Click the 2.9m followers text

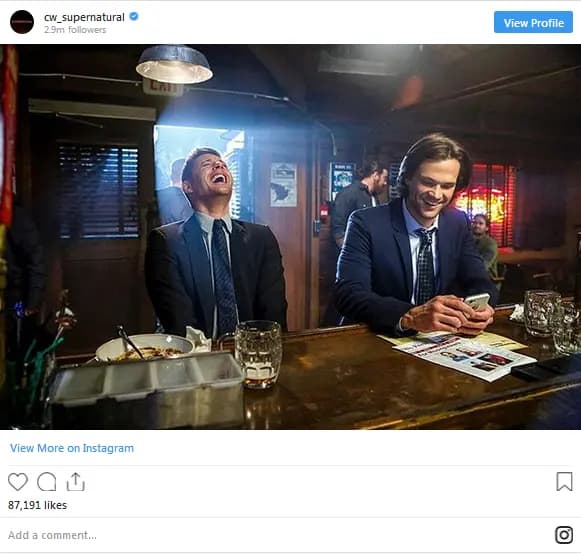tap(75, 30)
